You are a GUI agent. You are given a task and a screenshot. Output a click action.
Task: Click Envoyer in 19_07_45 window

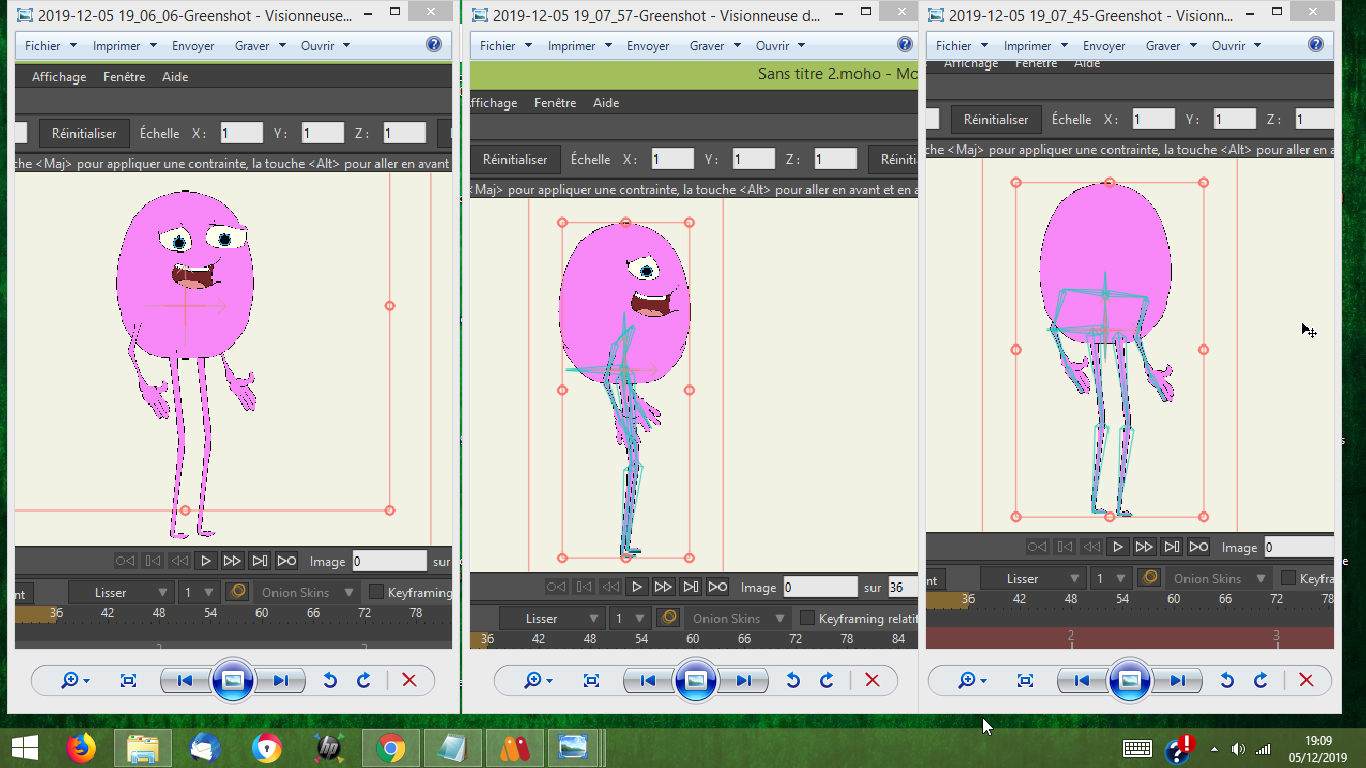pos(1104,46)
